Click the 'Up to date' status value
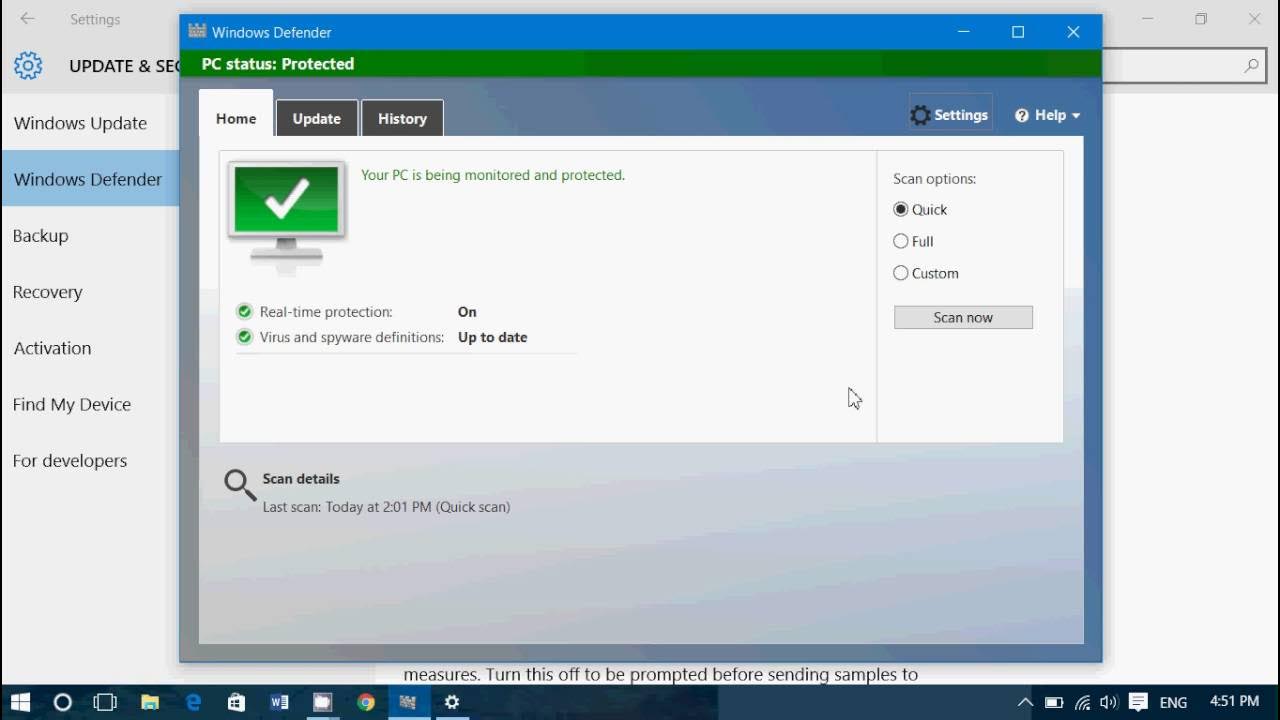The image size is (1280, 720). coord(492,337)
